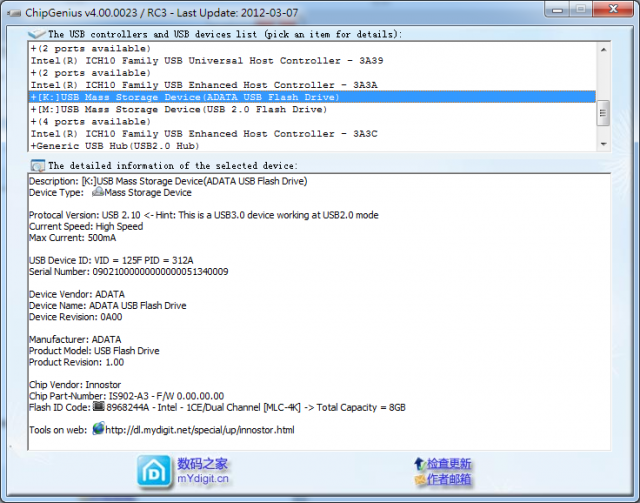Viewport: 640px width, 503px height.
Task: Click the author email envelope icon
Action: (420, 479)
